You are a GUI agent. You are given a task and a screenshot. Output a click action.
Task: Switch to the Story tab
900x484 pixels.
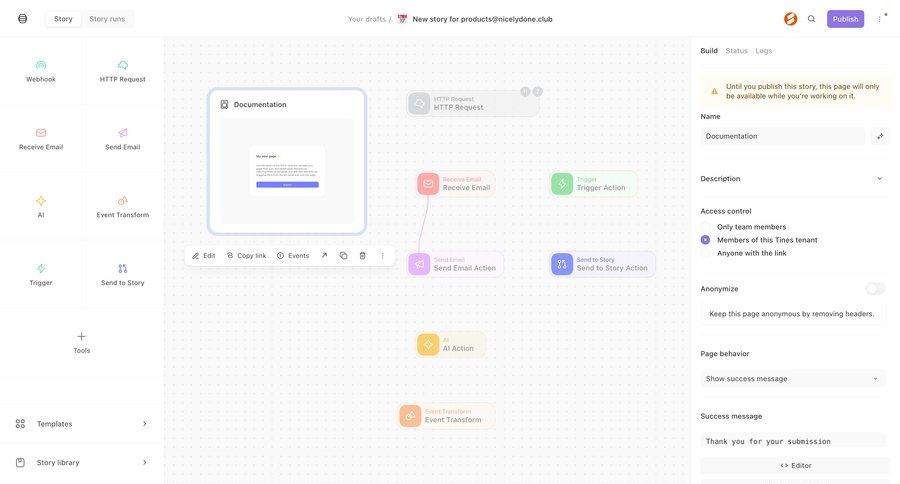[63, 19]
